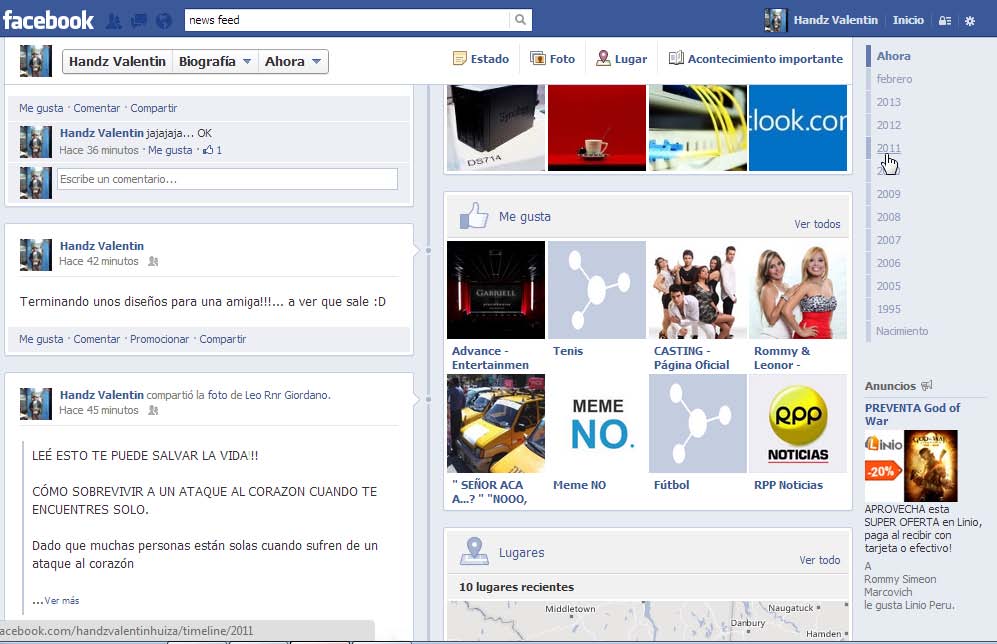Open the messages icon in top bar

click(x=139, y=20)
